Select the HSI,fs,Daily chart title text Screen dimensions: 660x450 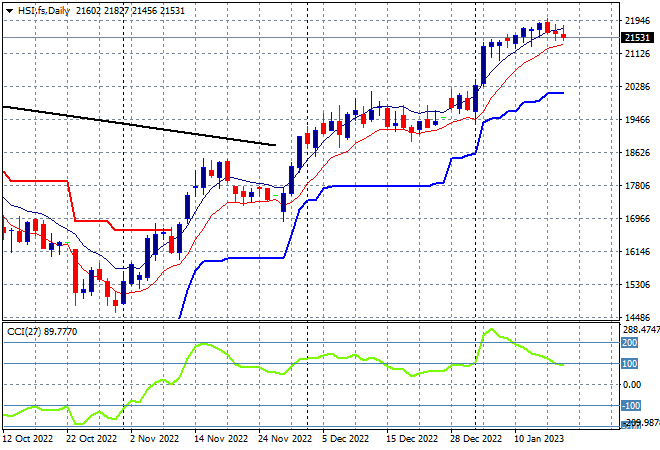(44, 11)
